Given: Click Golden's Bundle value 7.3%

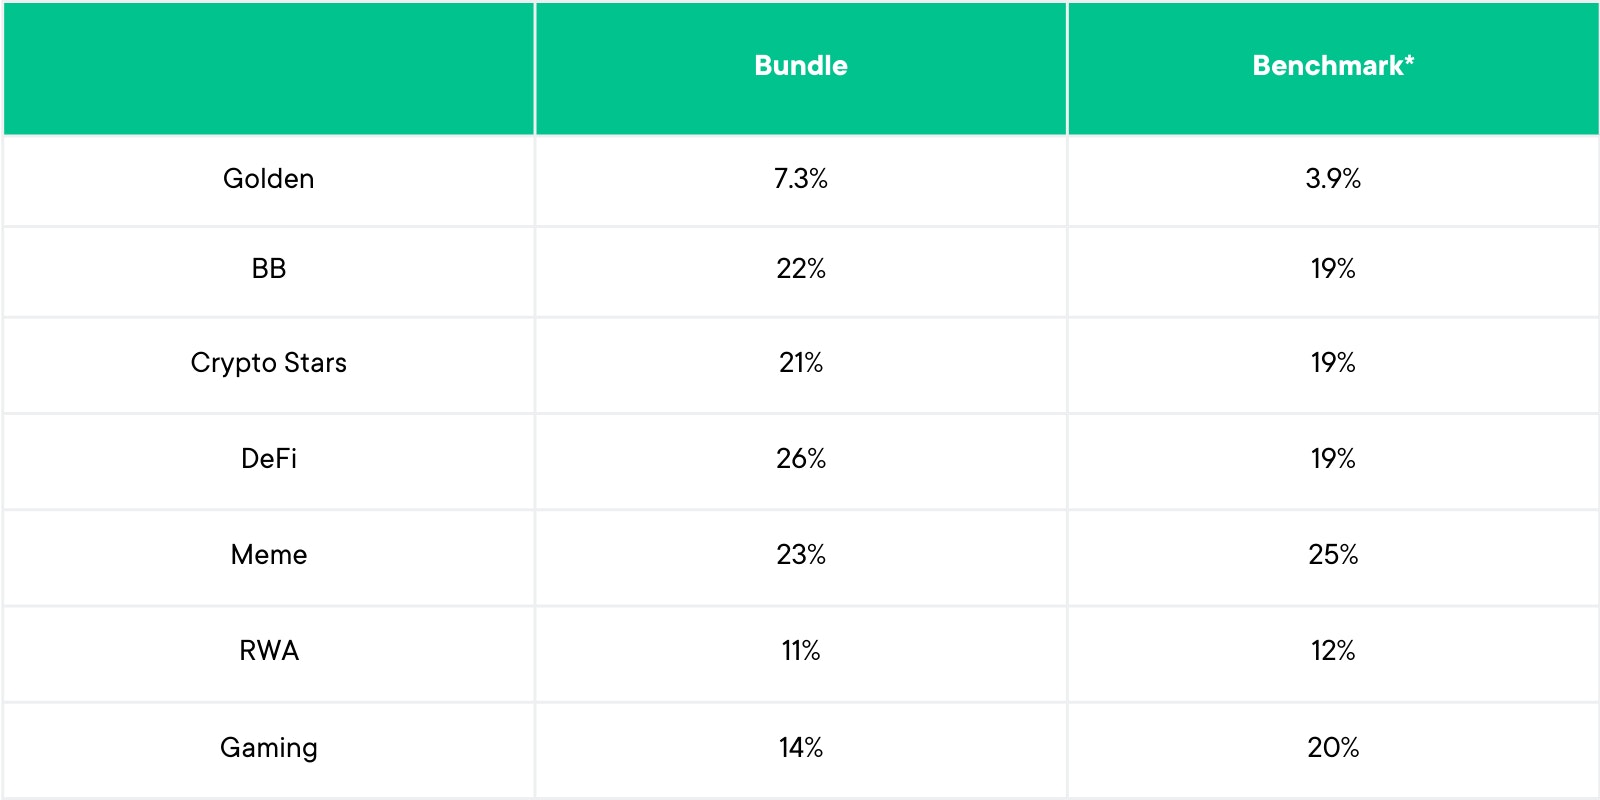Looking at the screenshot, I should pyautogui.click(x=801, y=179).
